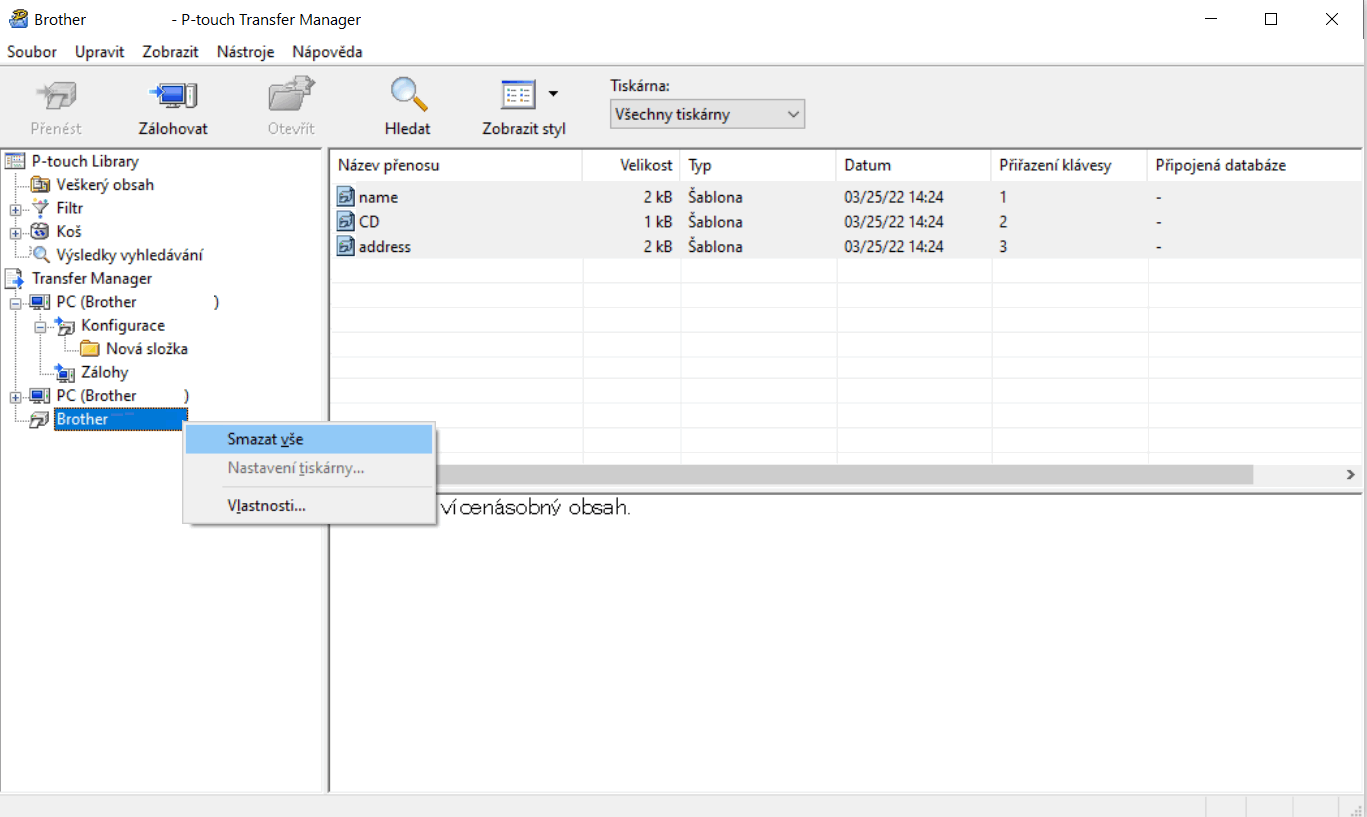The height and width of the screenshot is (817, 1367).
Task: Click the horizontal scrollbar right arrow
Action: click(x=1351, y=474)
